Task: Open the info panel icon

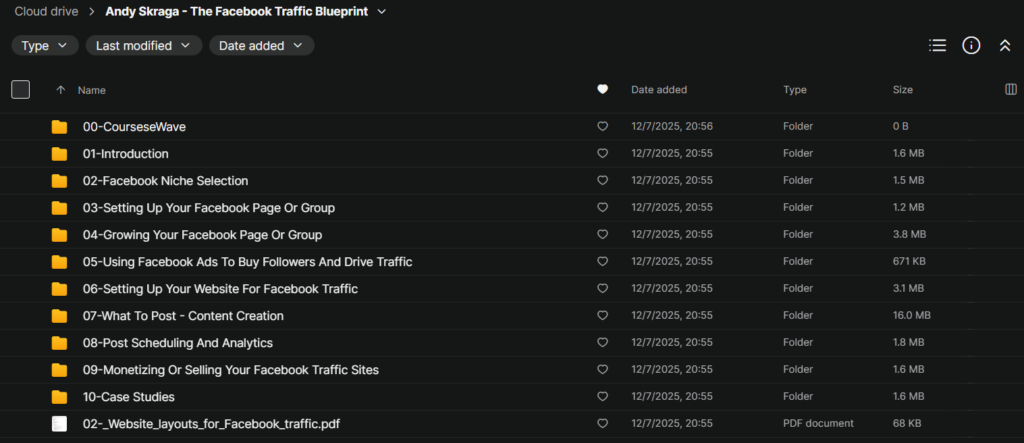Action: tap(971, 45)
